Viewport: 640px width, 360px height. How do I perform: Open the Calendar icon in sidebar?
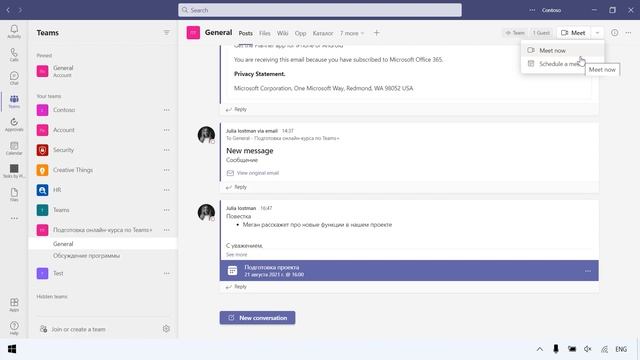(x=14, y=148)
